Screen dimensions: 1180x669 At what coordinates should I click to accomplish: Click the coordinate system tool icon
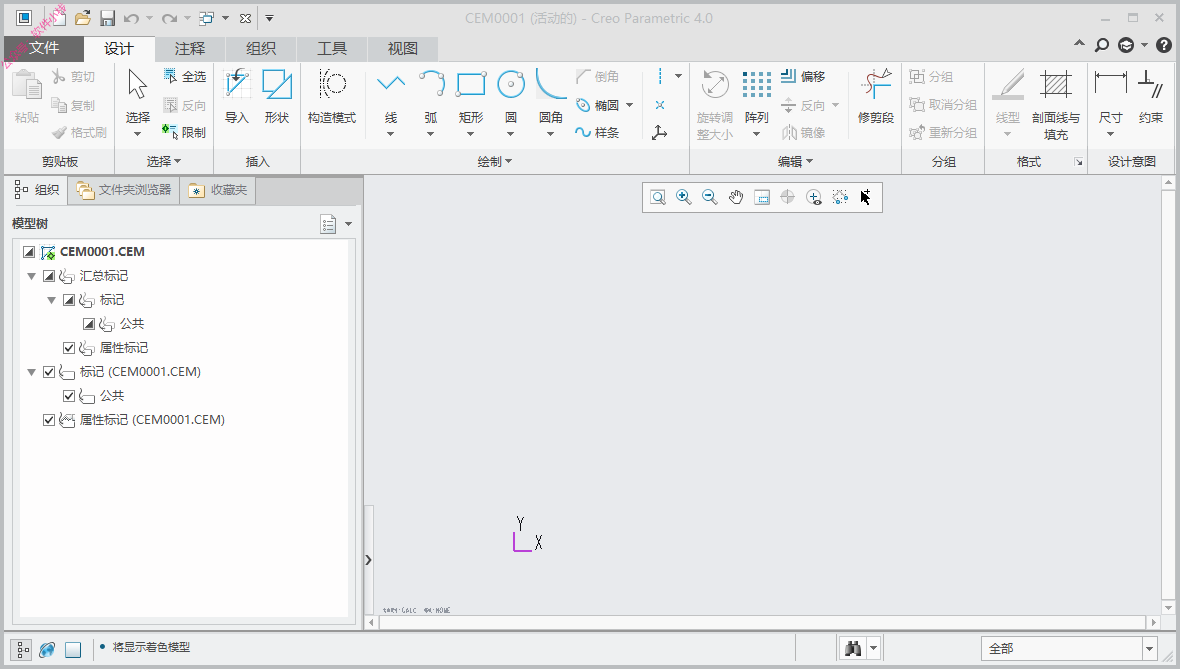point(659,132)
